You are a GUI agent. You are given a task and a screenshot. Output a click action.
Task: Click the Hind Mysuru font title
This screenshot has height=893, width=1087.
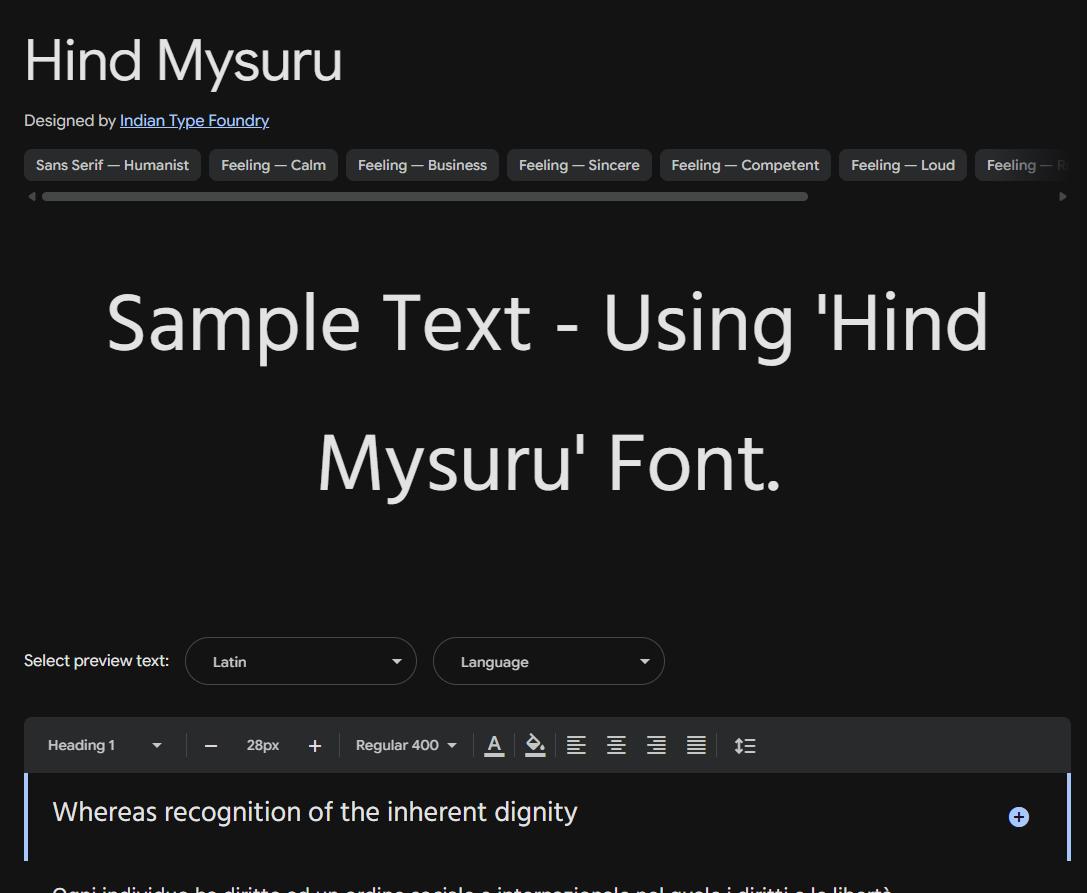(183, 62)
